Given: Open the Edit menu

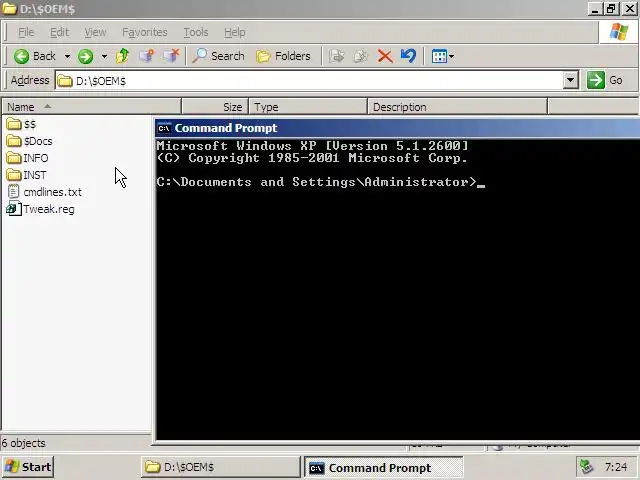Looking at the screenshot, I should pyautogui.click(x=60, y=32).
